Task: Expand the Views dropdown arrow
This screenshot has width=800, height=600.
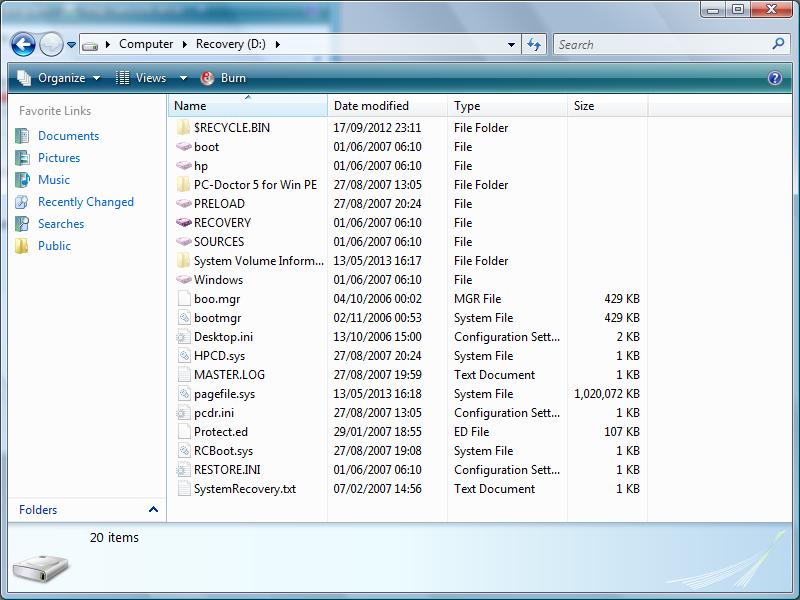Action: tap(183, 78)
